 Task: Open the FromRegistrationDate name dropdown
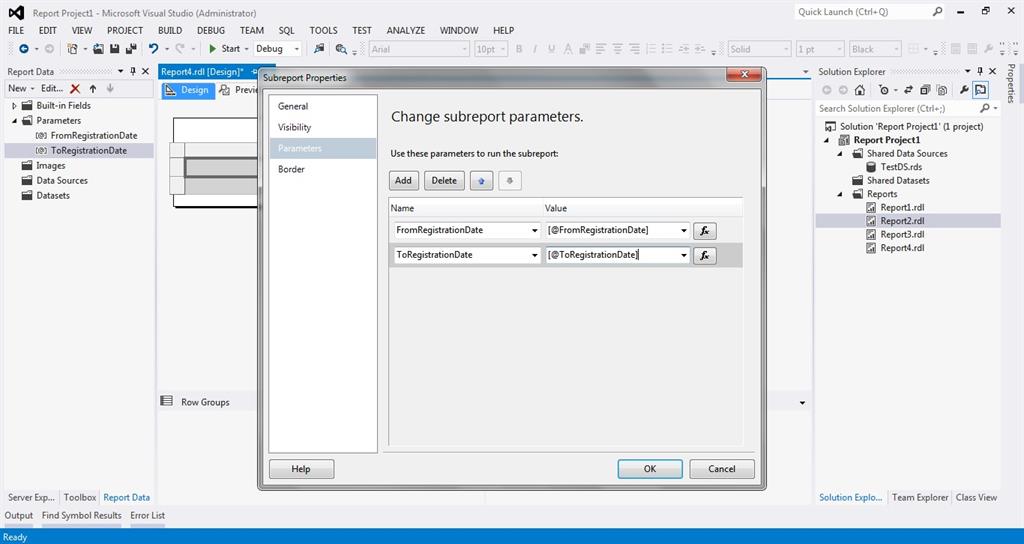535,231
